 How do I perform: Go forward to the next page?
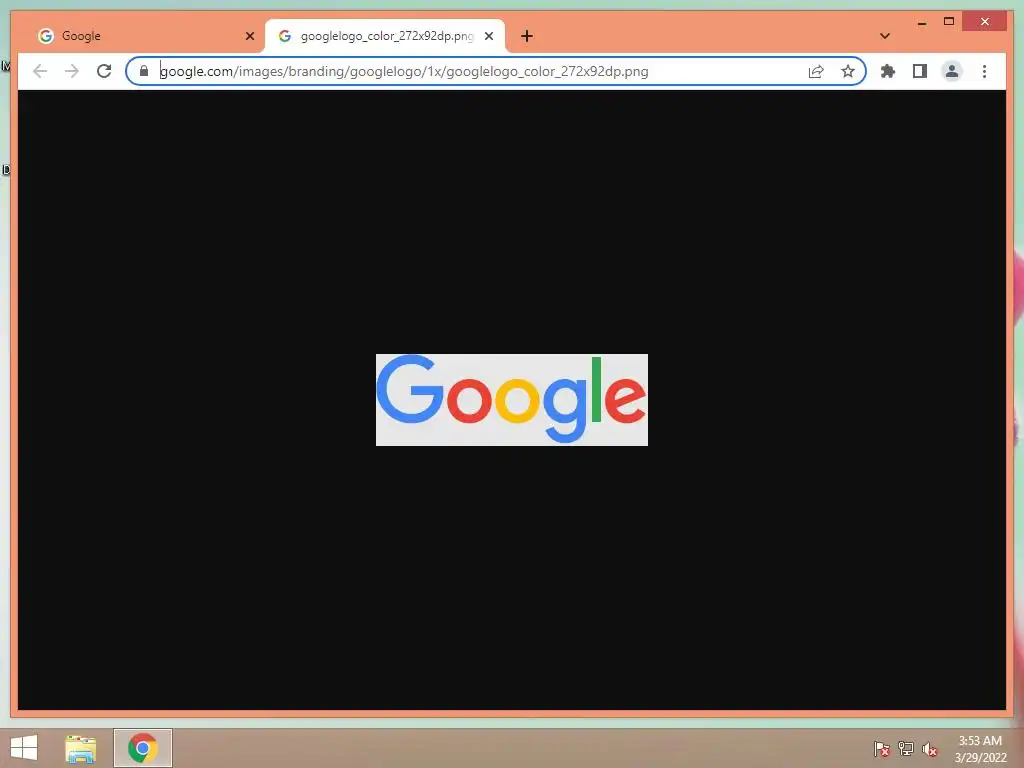[x=72, y=71]
